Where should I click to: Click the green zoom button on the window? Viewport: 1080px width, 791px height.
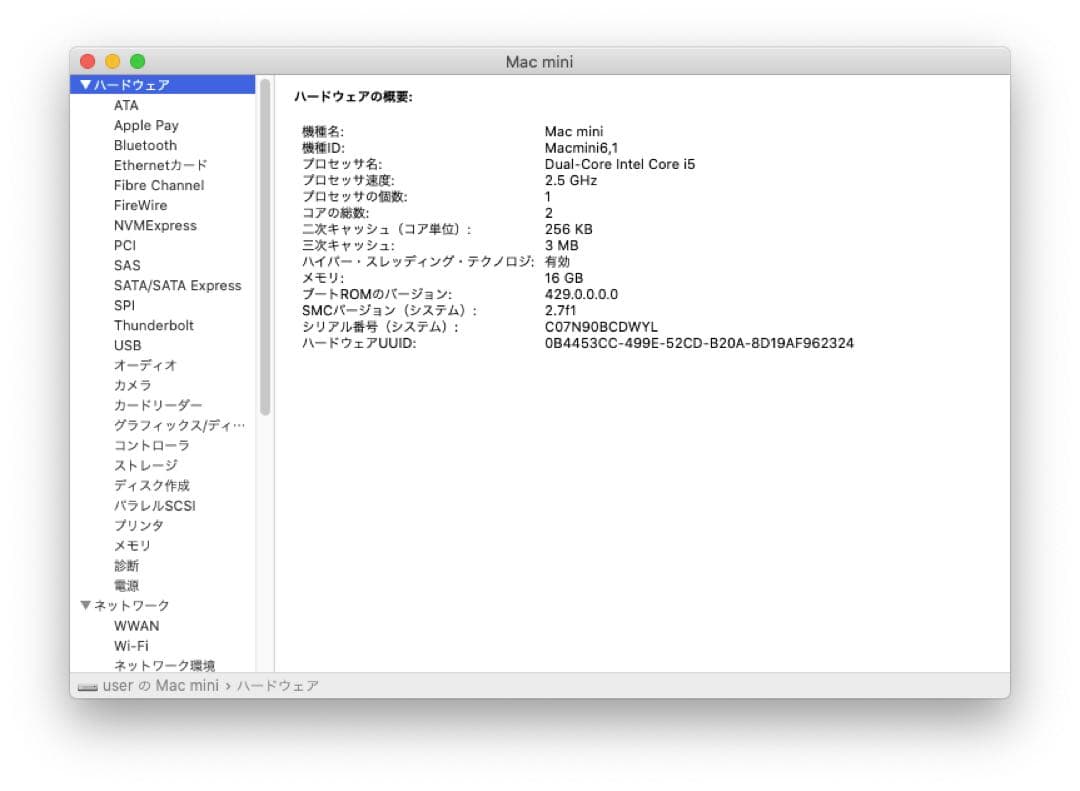click(137, 61)
